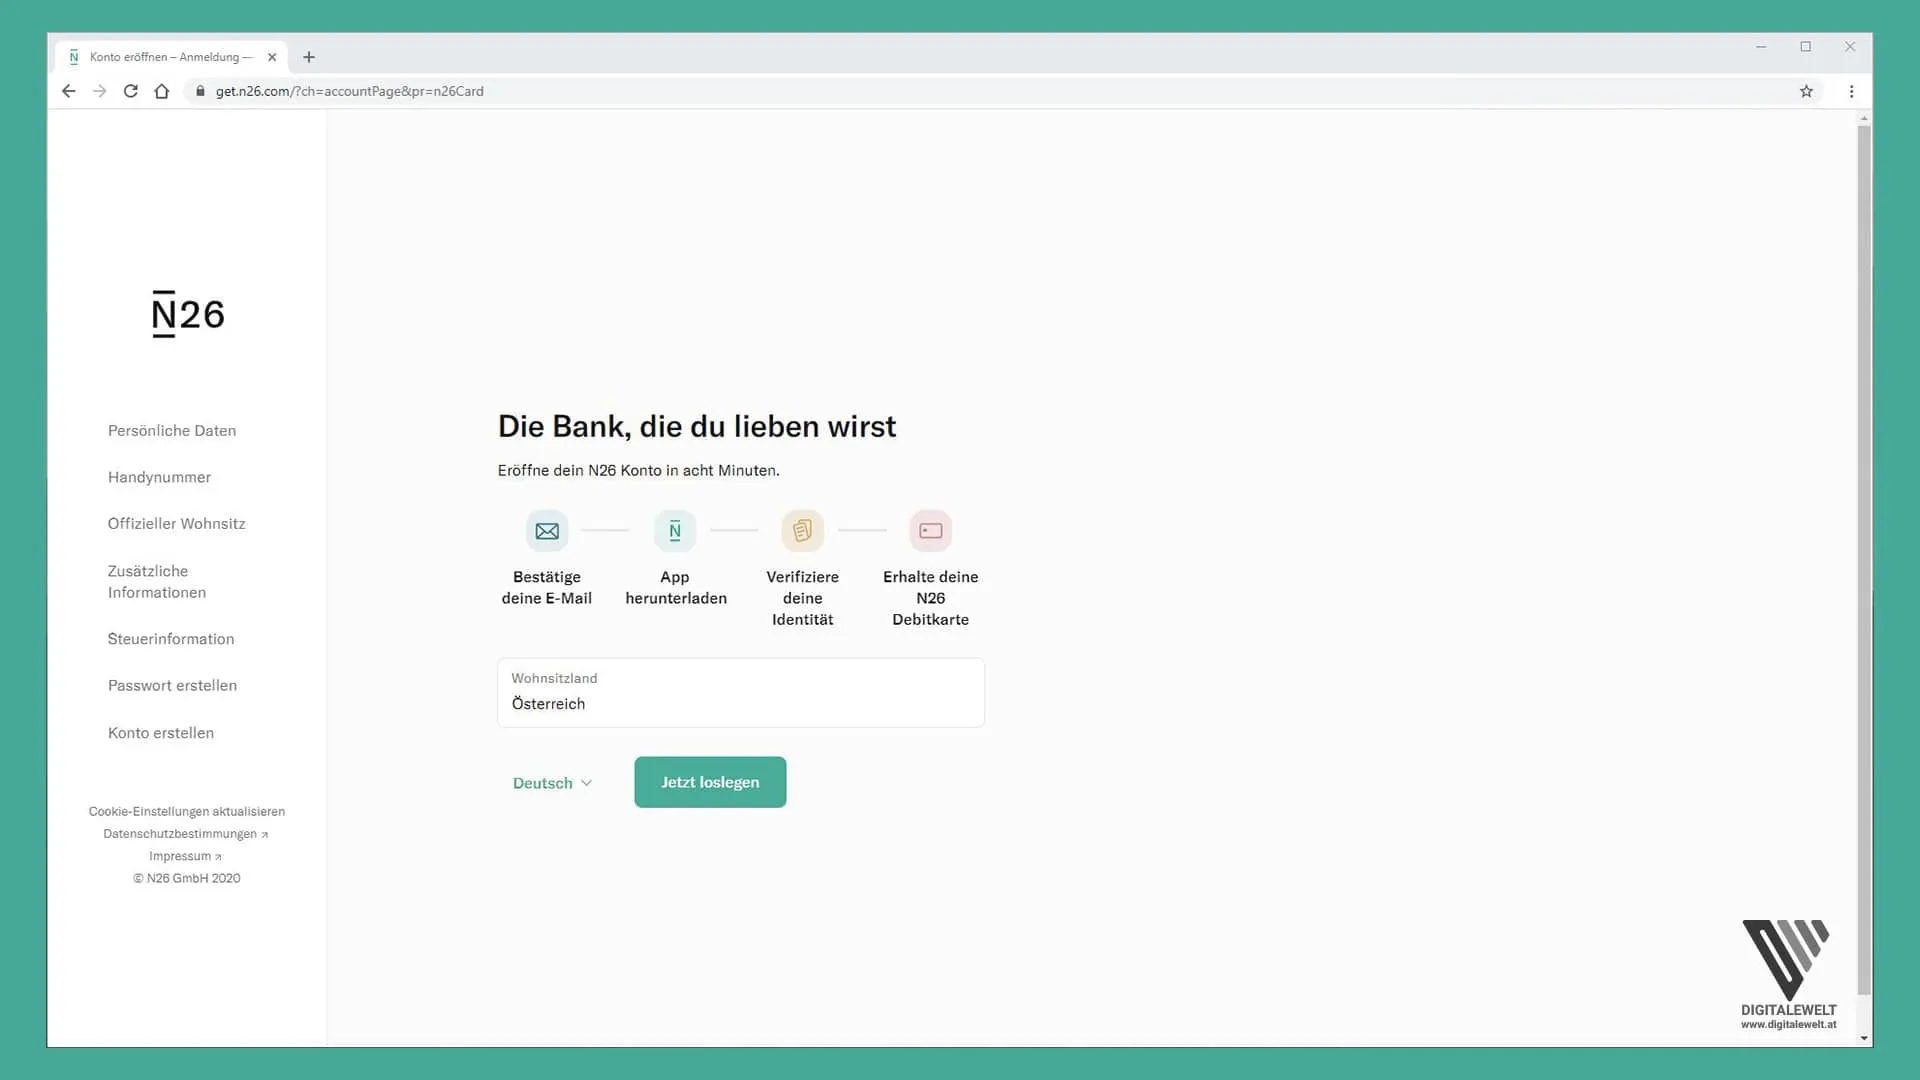Open the Impressum link

185,856
